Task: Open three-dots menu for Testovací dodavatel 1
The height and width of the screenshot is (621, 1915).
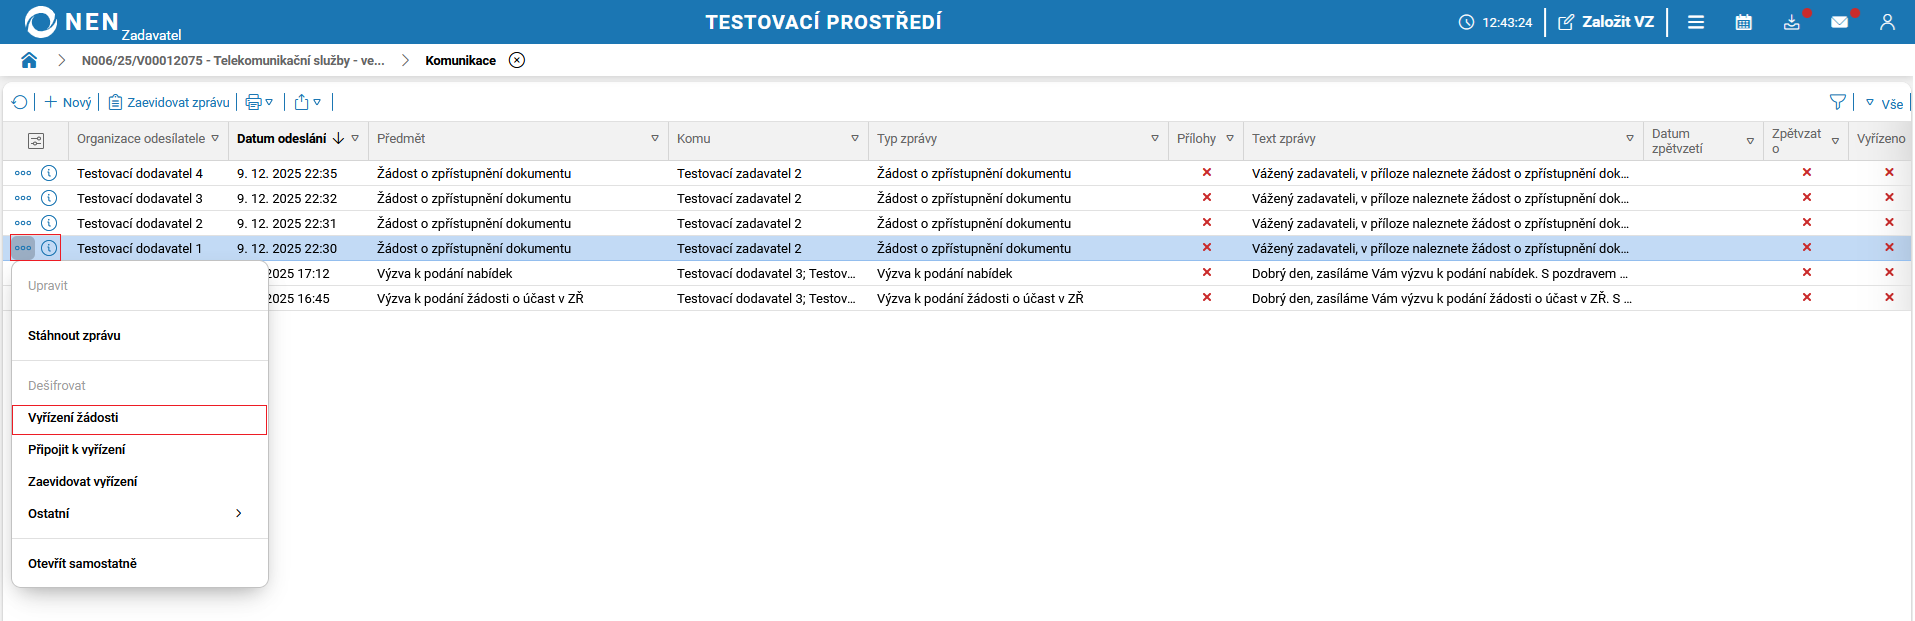Action: pyautogui.click(x=23, y=248)
